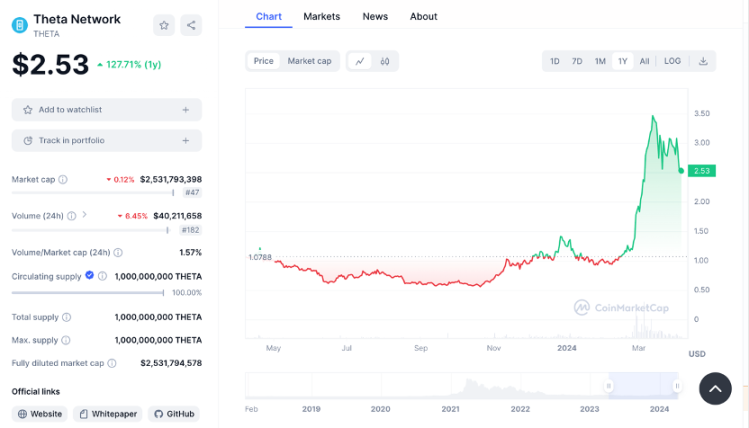The height and width of the screenshot is (428, 749).
Task: Open the Total supply info icon
Action: pyautogui.click(x=67, y=317)
